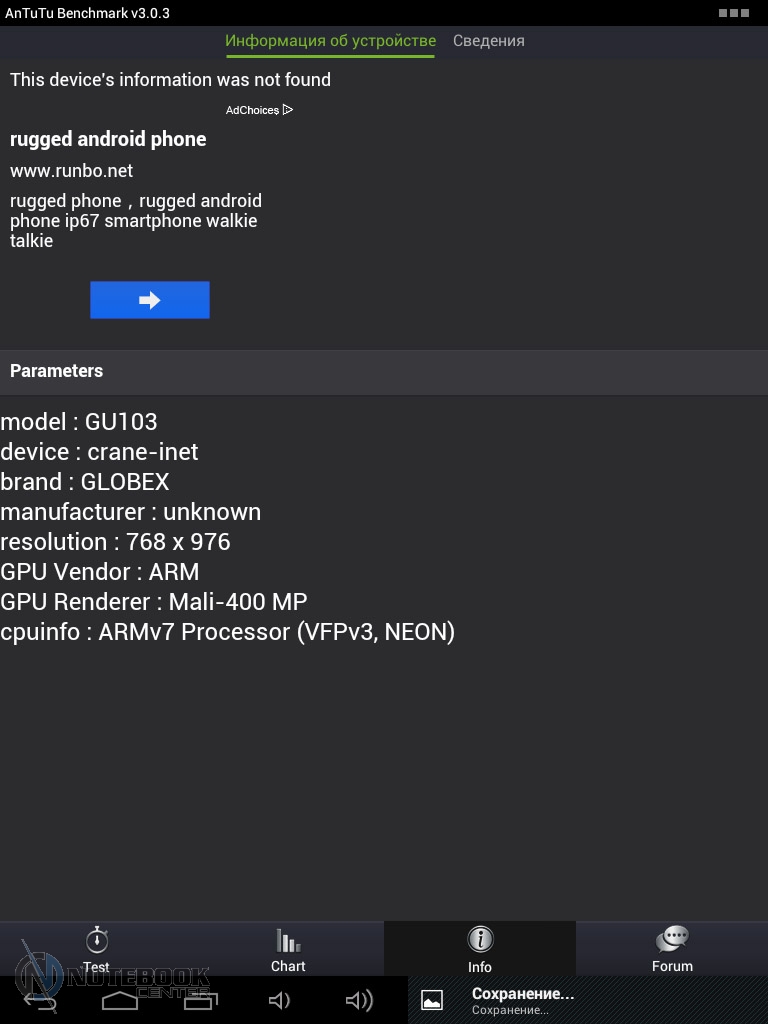Screen dimensions: 768x1024
Task: Open the Сохранение notification
Action: [523, 1000]
